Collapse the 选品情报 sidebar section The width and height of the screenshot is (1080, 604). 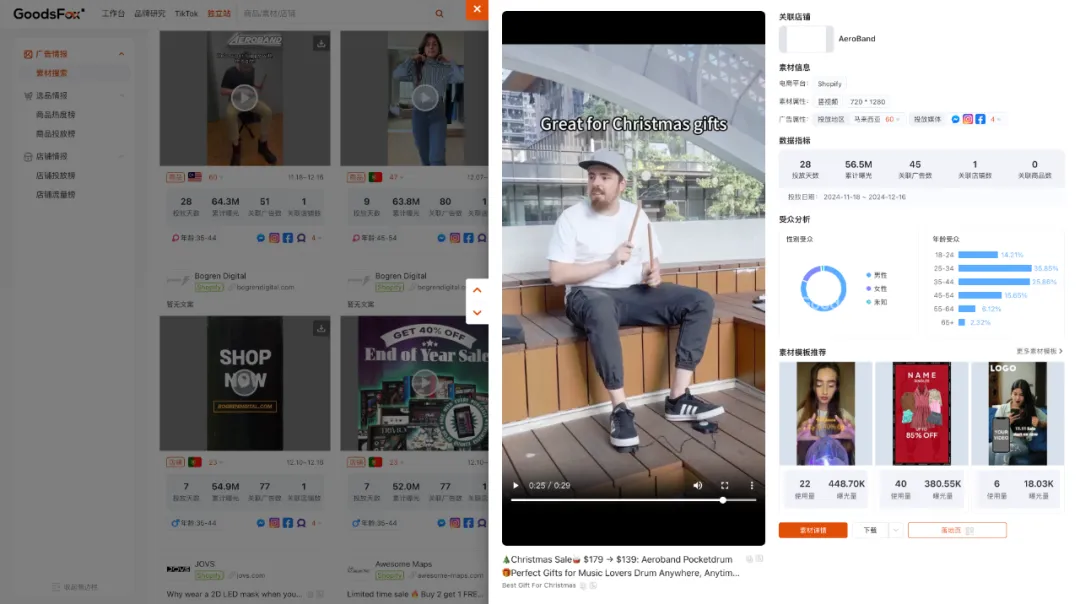121,96
